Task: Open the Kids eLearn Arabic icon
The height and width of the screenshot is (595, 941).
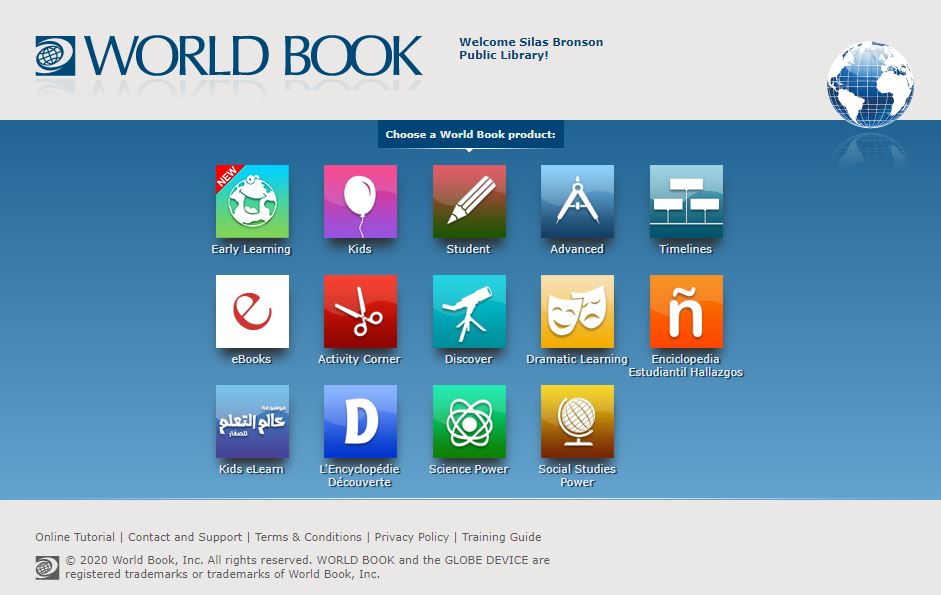Action: point(252,422)
